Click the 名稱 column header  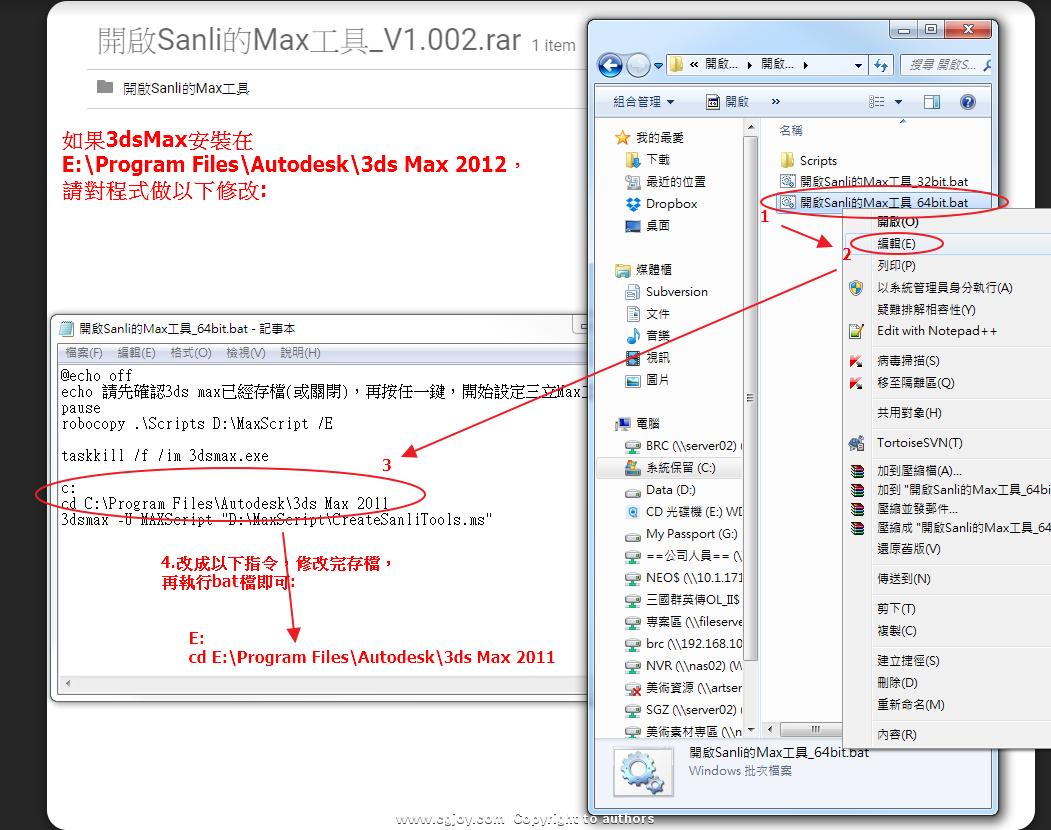pyautogui.click(x=792, y=131)
